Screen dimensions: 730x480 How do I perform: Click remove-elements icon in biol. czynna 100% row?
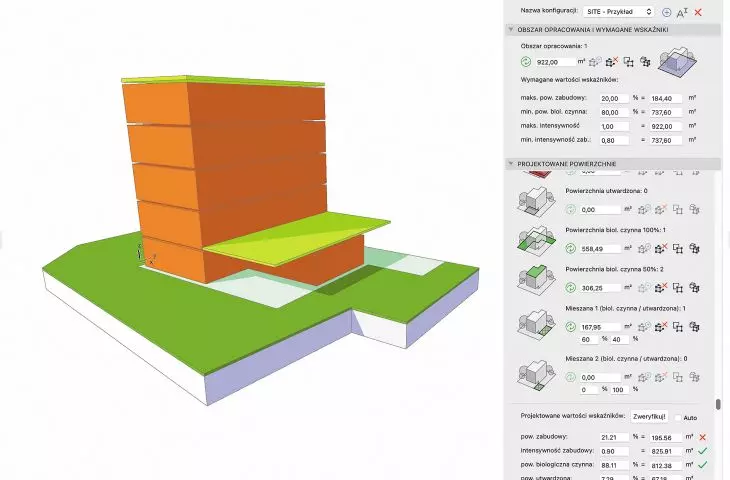click(661, 249)
